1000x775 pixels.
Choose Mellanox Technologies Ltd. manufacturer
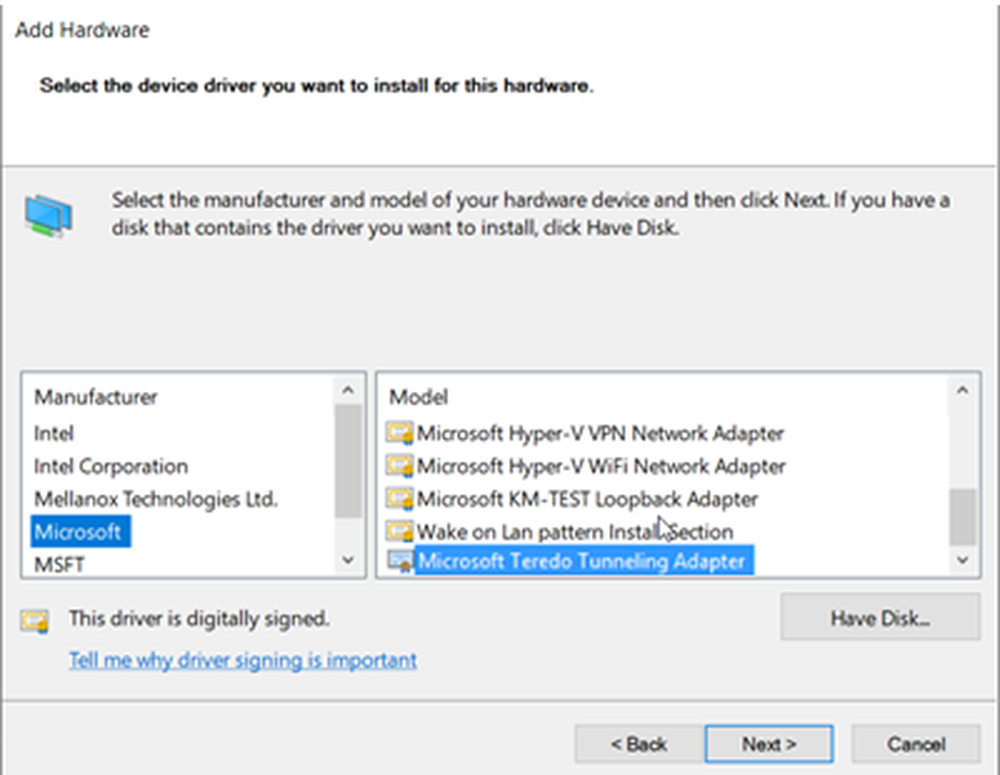pyautogui.click(x=156, y=499)
